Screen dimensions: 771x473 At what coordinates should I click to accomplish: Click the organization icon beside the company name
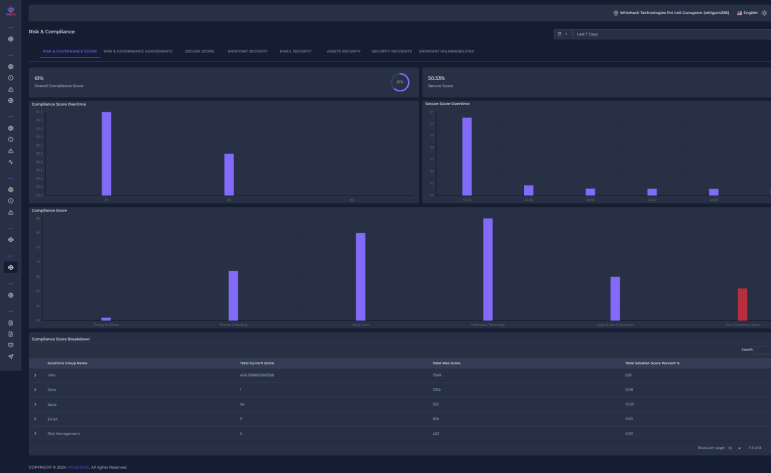(616, 13)
